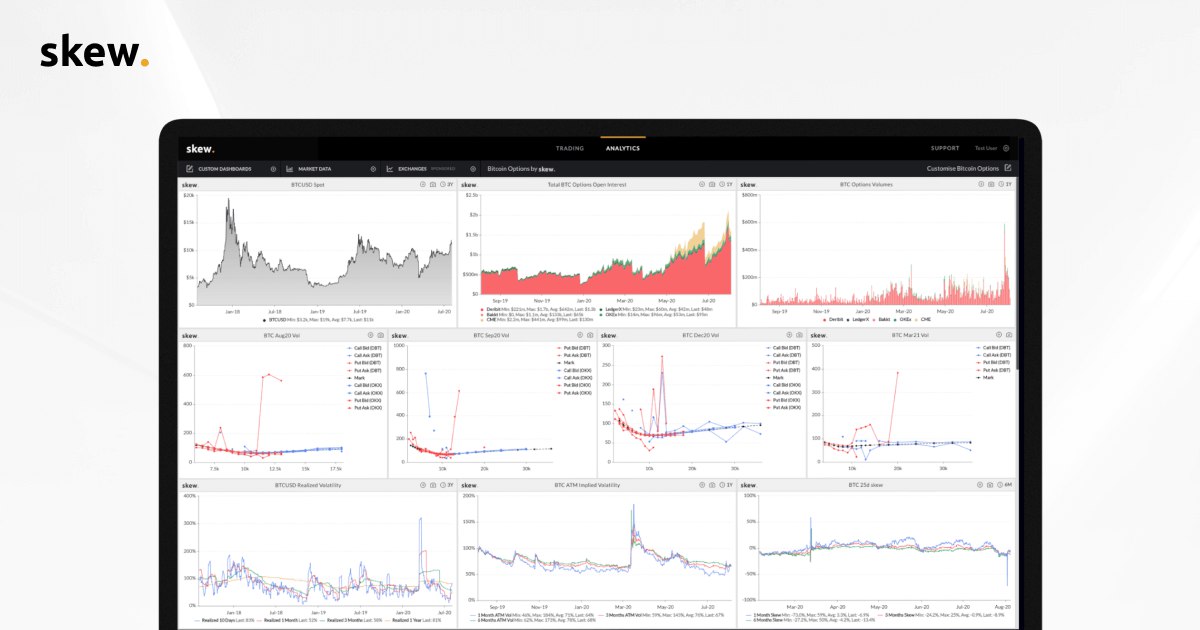Toggle Call Ask (DBT) series in BTC Dec20 Vol legend

pos(783,355)
